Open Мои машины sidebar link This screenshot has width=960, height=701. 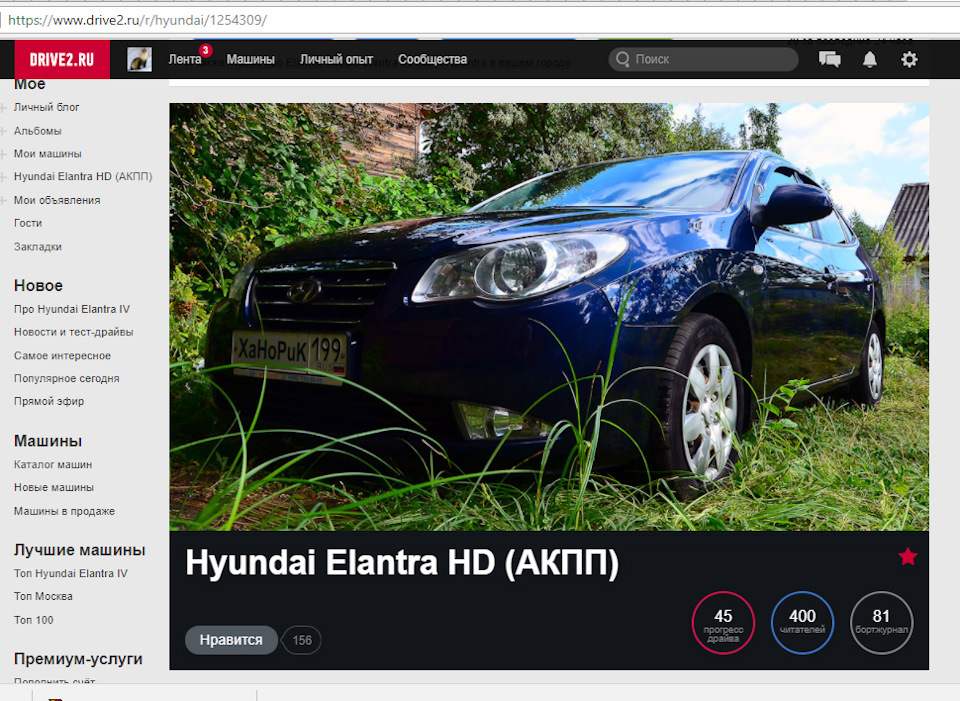(x=48, y=154)
